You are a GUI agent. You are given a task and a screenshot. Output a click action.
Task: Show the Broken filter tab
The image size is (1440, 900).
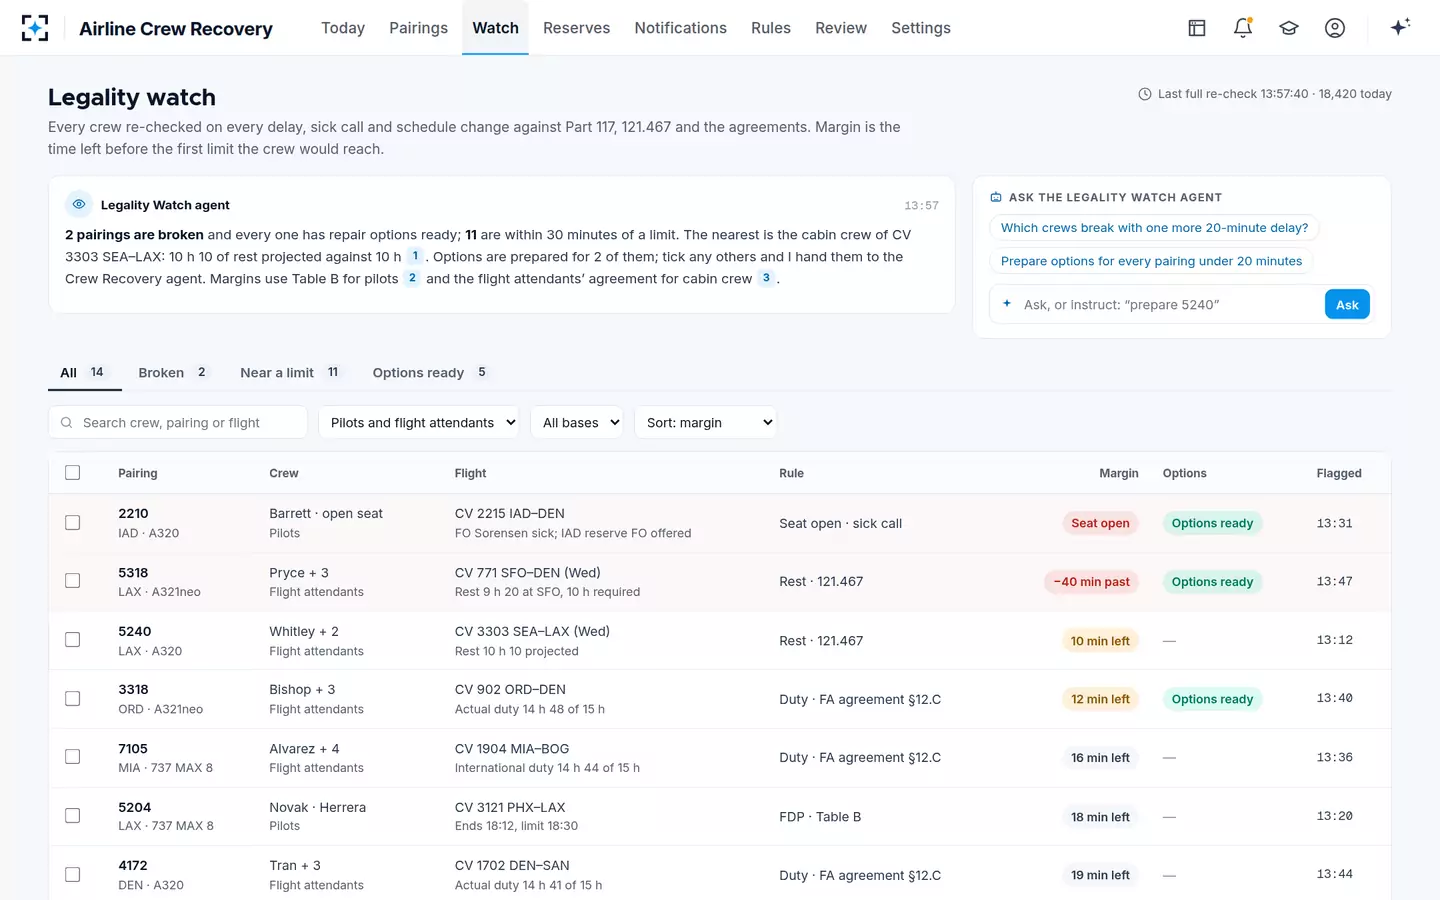[173, 372]
